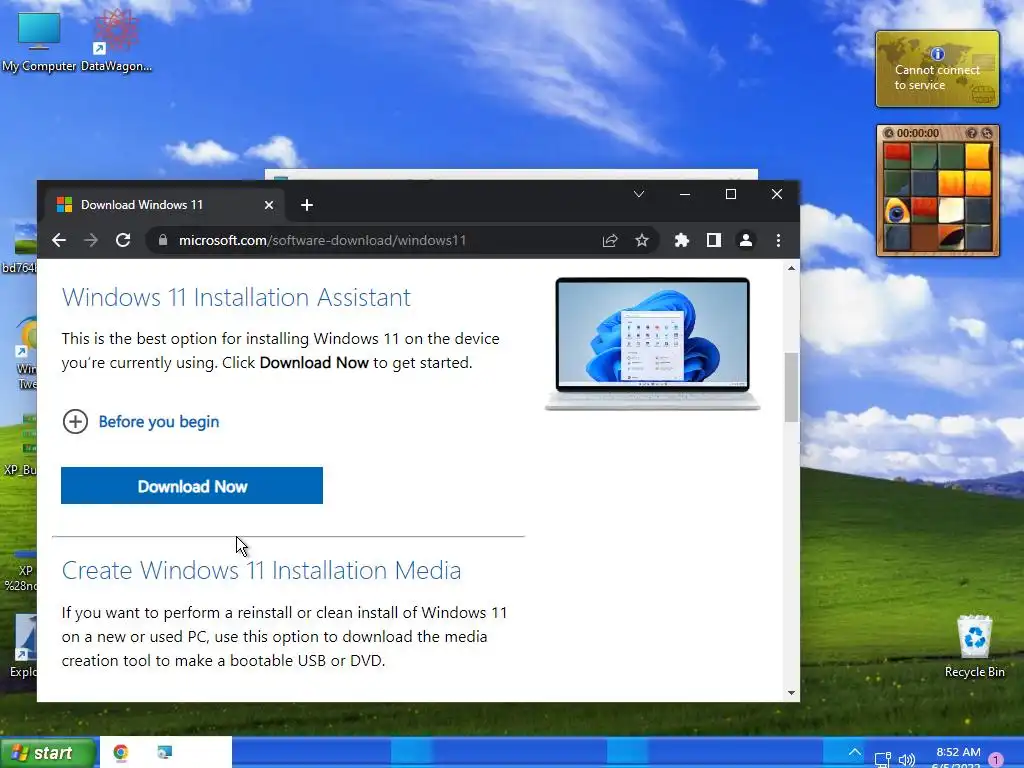Show hidden tray icons chevron
The image size is (1024, 768).
[x=854, y=752]
